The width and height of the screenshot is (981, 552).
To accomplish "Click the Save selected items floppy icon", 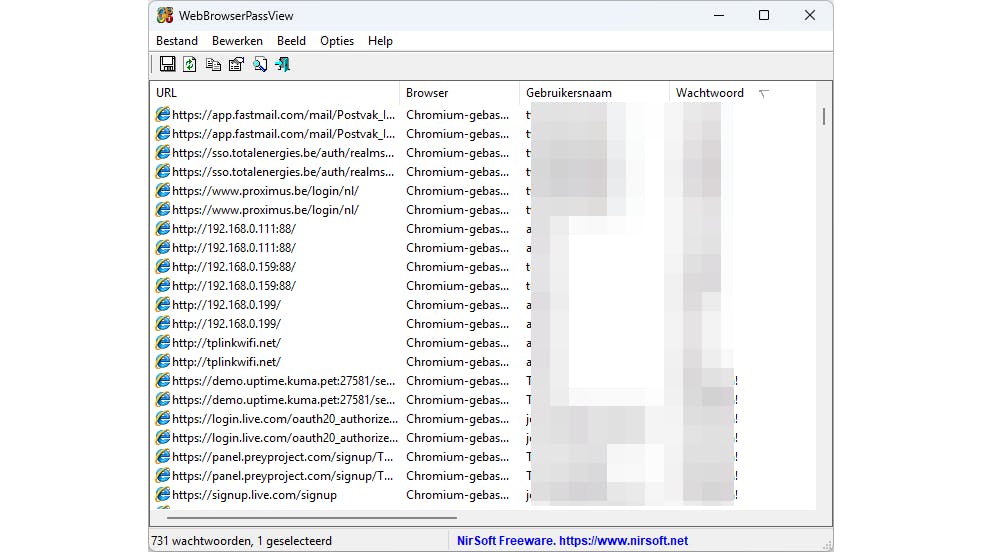I will pos(167,64).
